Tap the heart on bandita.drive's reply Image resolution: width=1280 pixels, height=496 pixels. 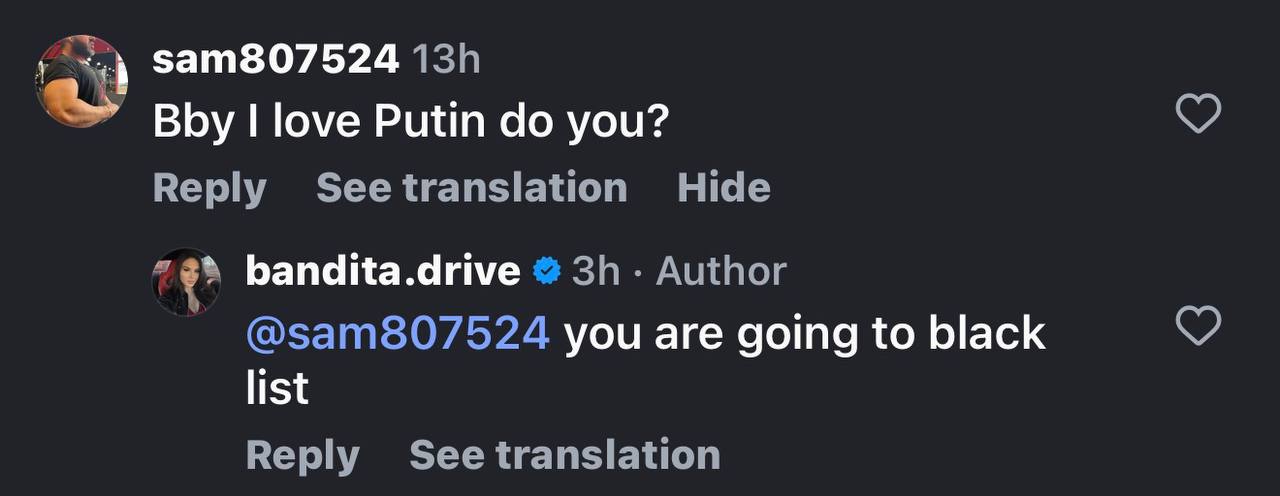[x=1197, y=326]
